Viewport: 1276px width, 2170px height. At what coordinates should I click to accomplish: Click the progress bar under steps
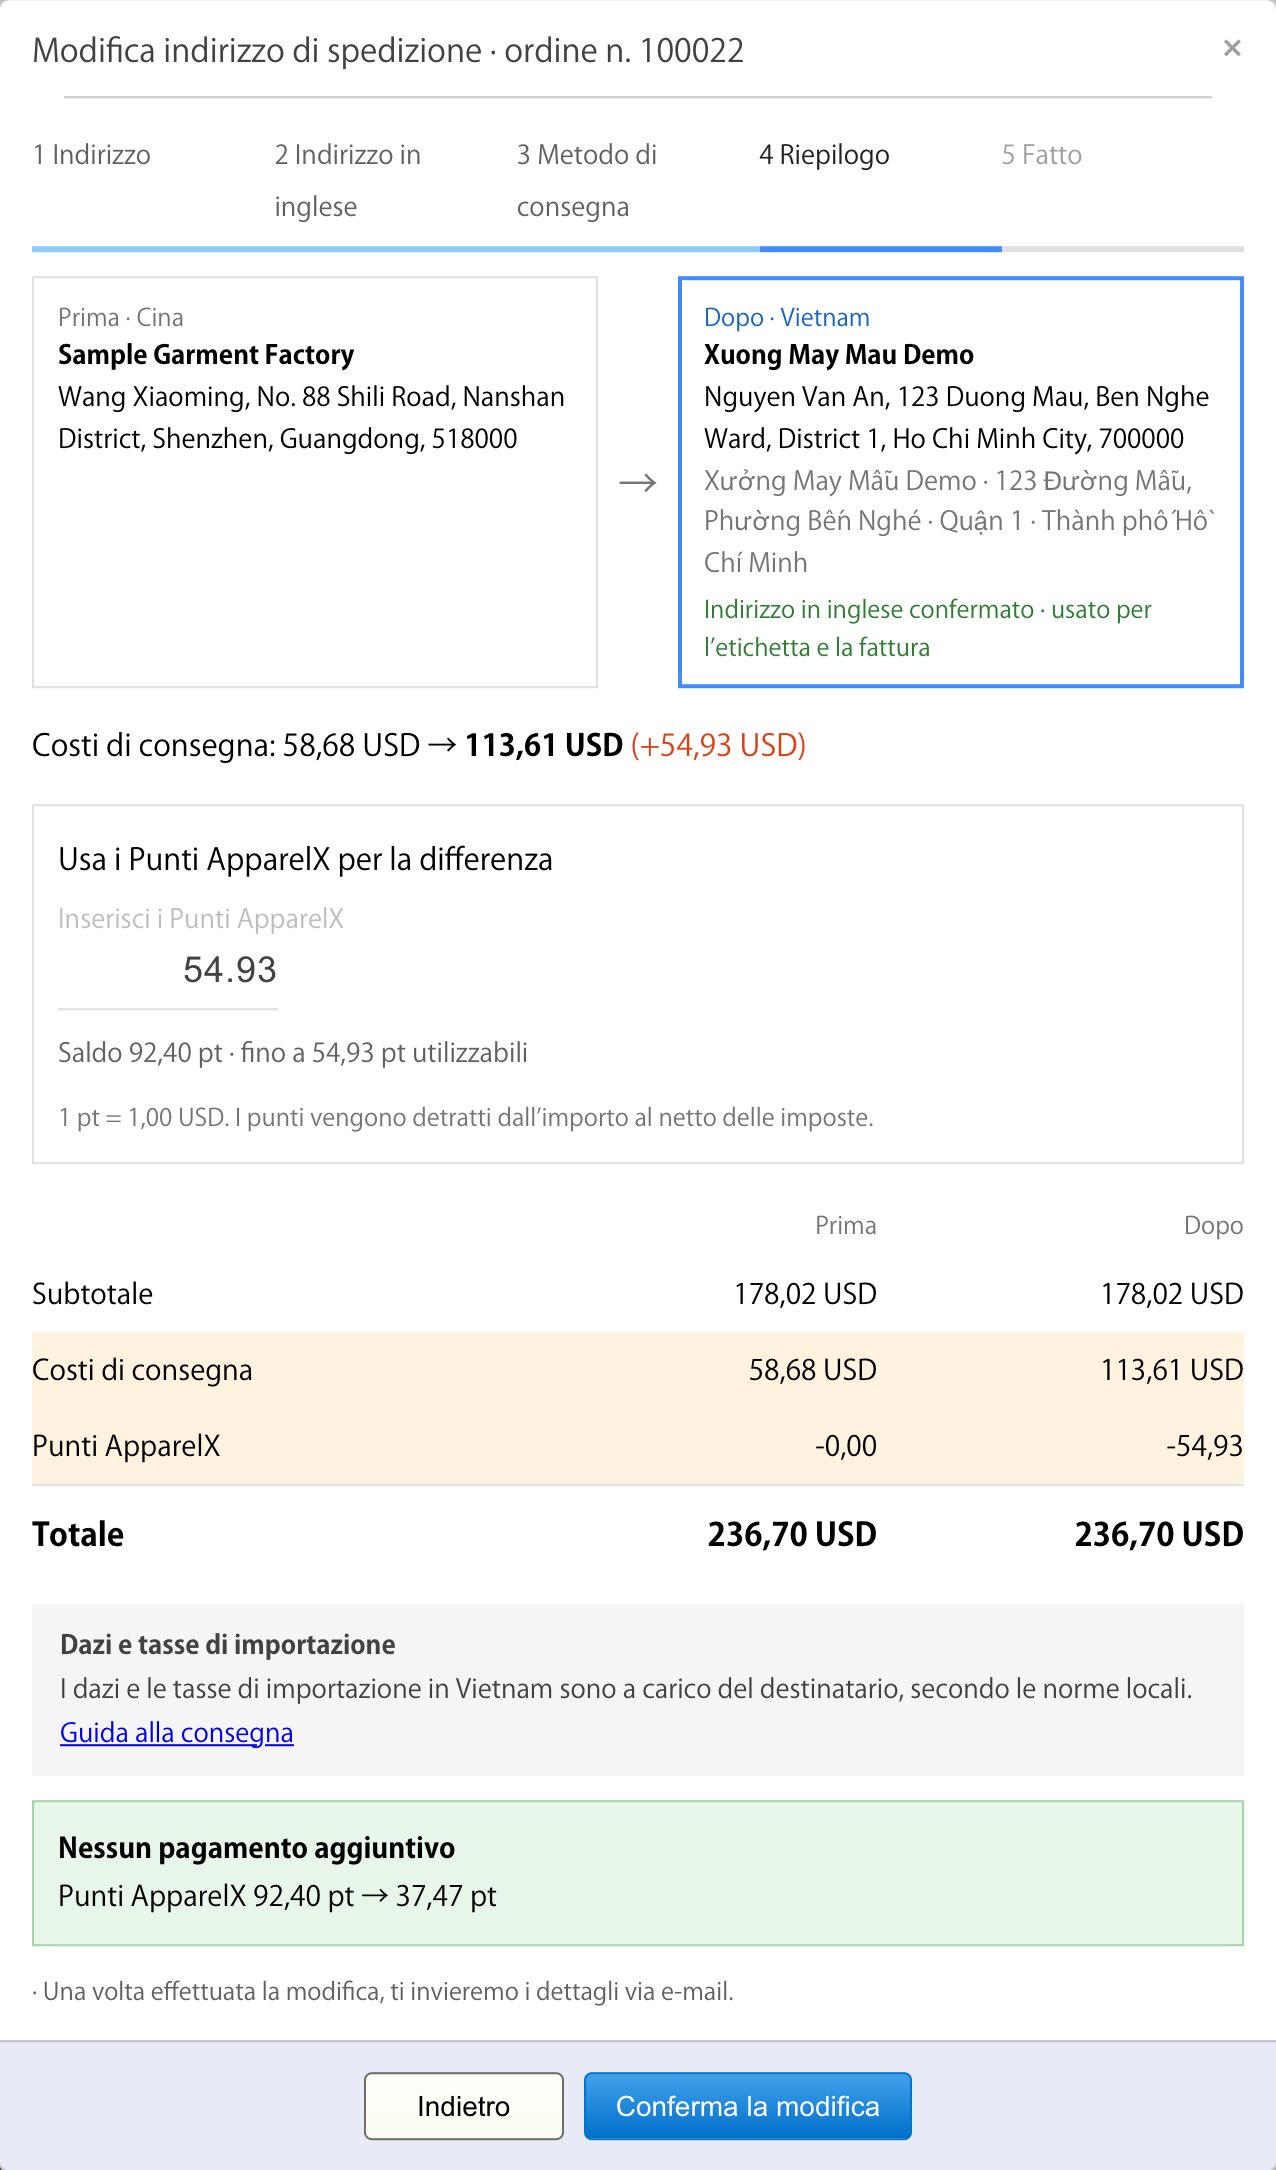click(638, 249)
